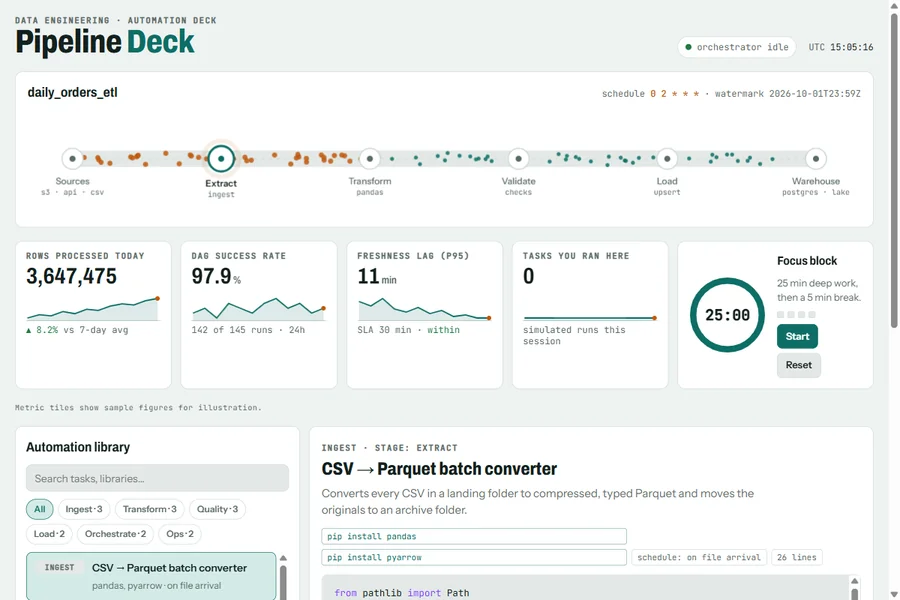Viewport: 900px width, 600px height.
Task: Click the code block scroll-up arrow
Action: (854, 581)
